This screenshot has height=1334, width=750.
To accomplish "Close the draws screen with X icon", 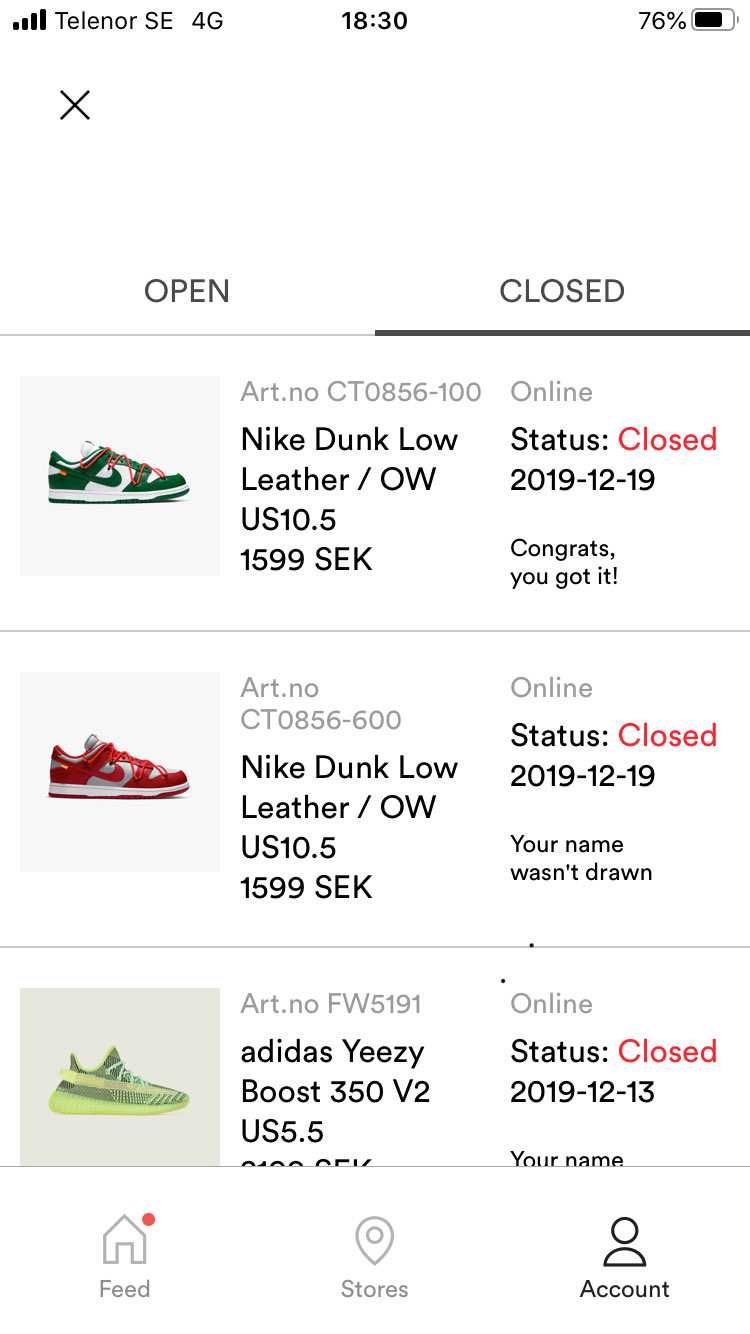I will tap(75, 105).
